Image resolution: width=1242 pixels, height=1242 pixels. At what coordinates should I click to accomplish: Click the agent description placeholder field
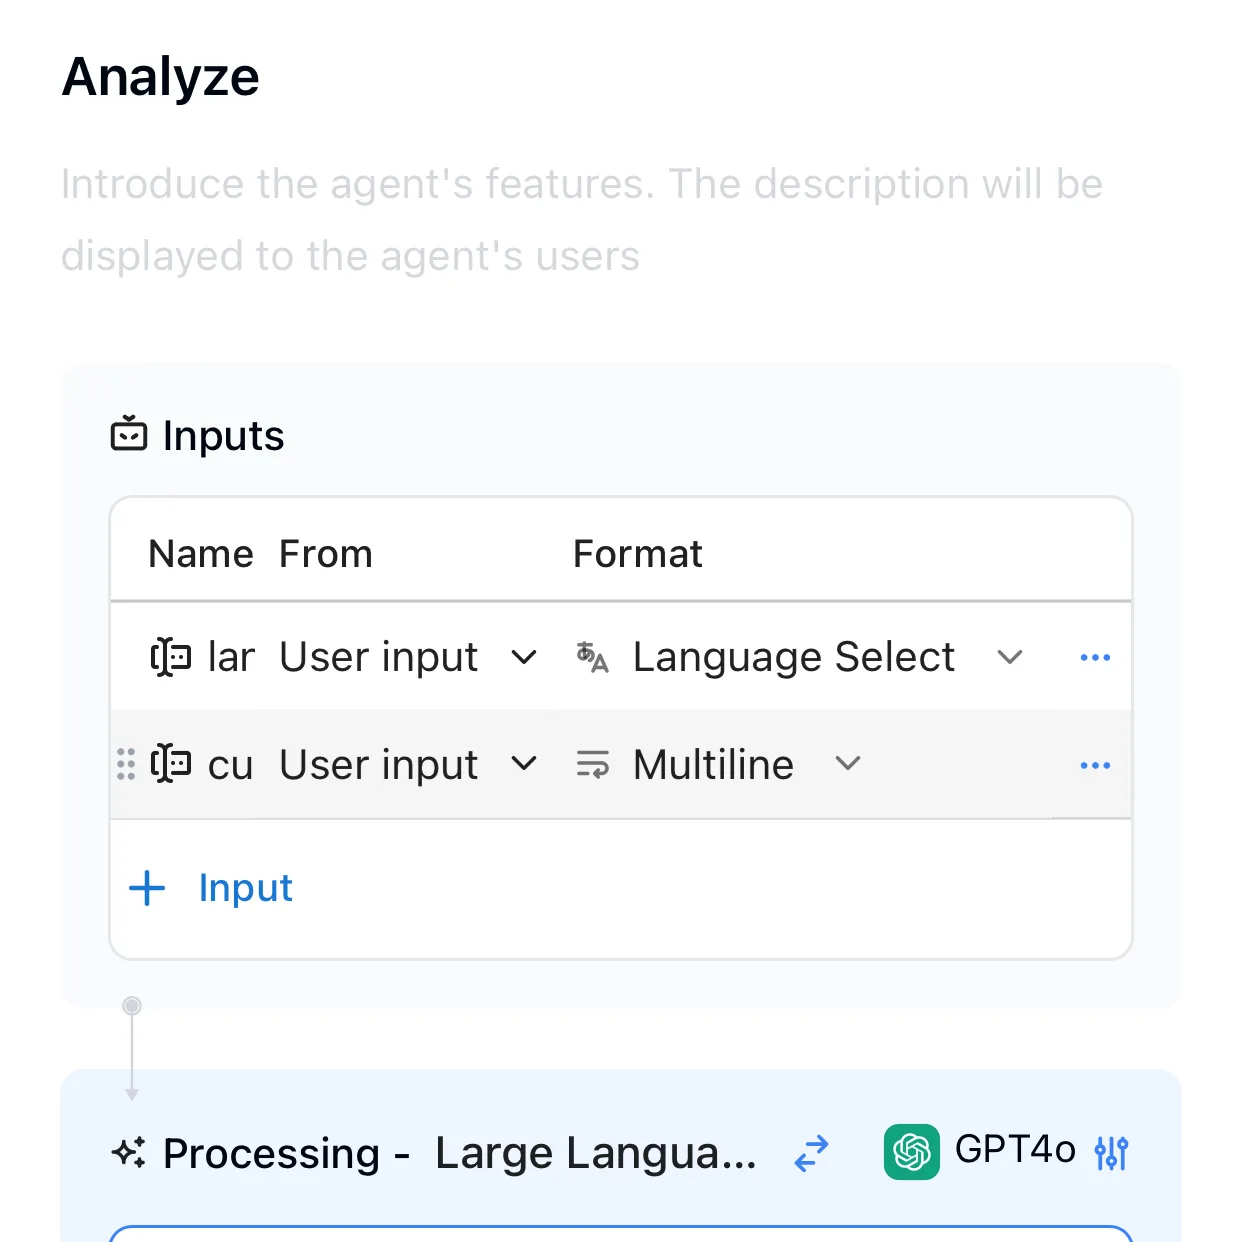[x=582, y=220]
